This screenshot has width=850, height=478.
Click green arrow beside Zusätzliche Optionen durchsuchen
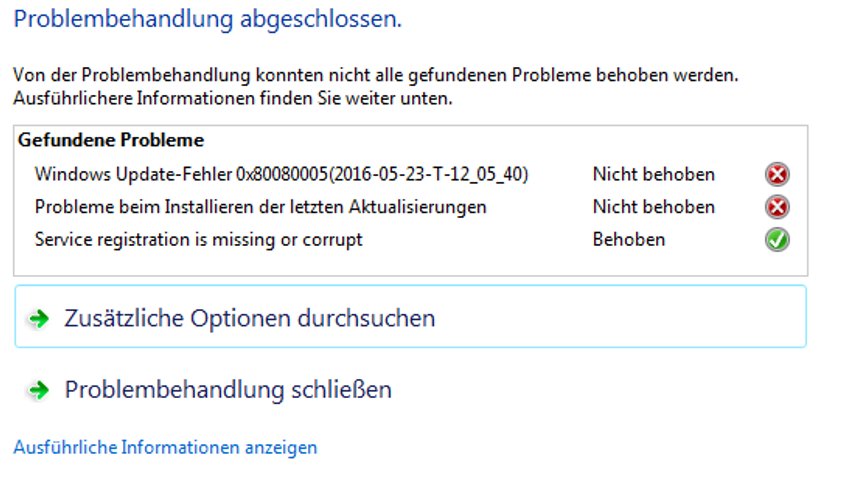[39, 318]
